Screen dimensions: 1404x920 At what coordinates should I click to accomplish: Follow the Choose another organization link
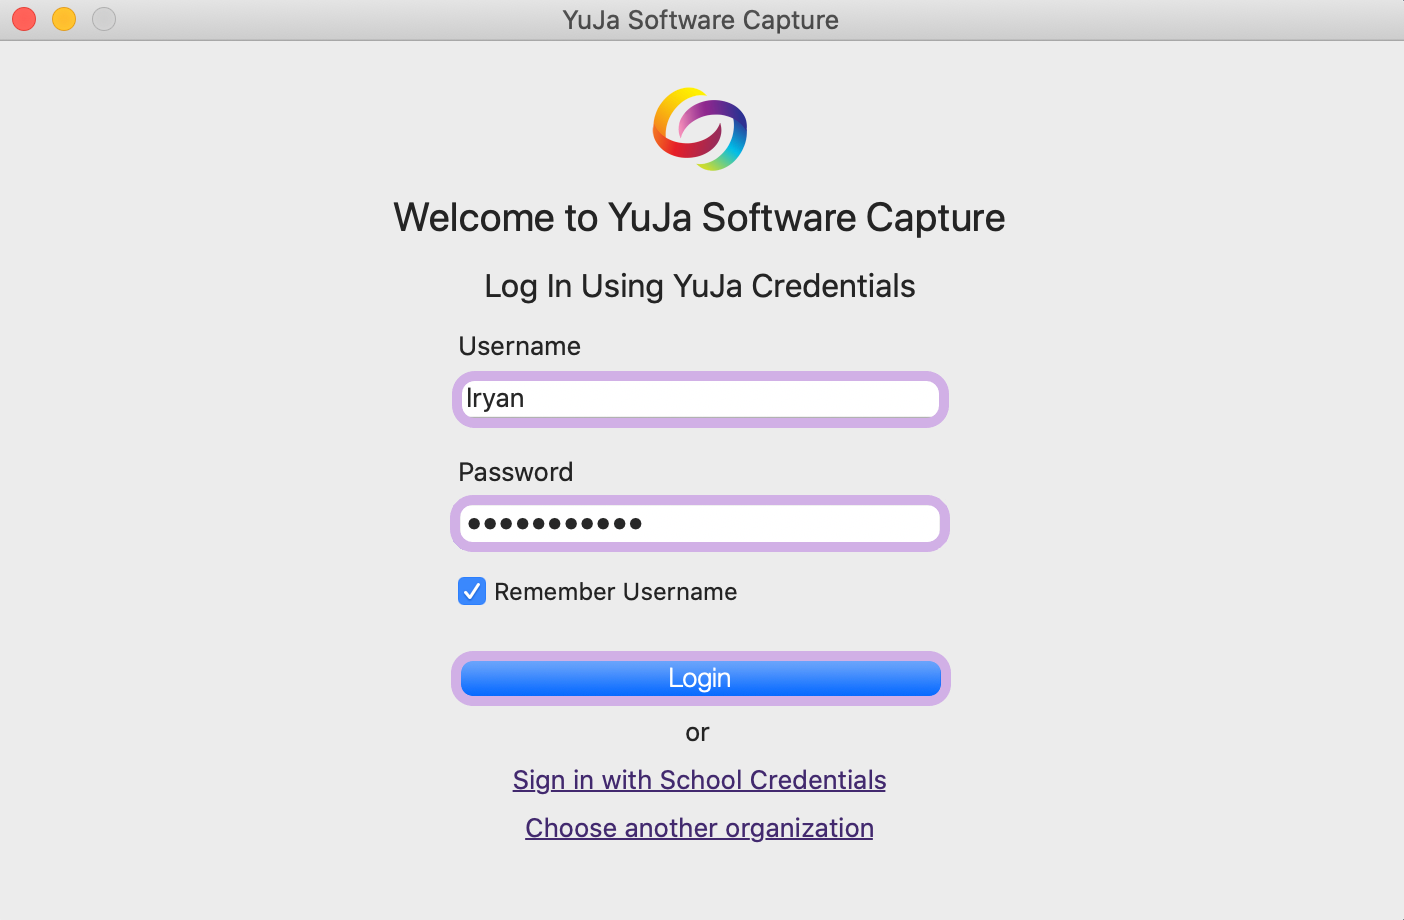(699, 828)
